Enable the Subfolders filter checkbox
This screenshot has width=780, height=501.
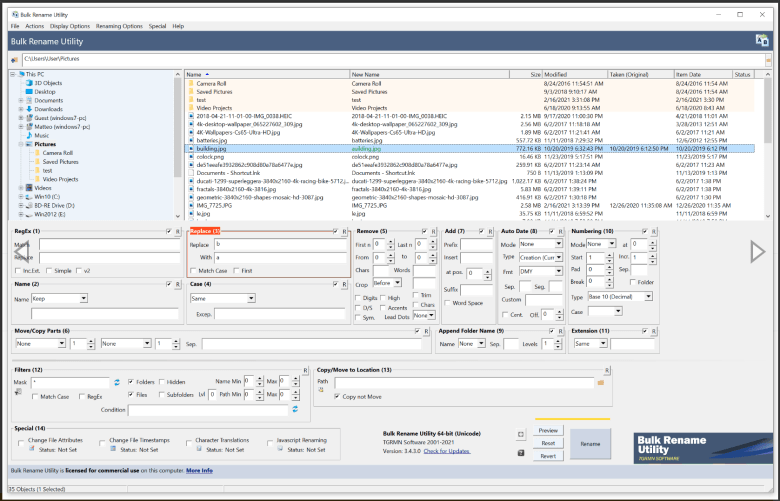point(162,395)
